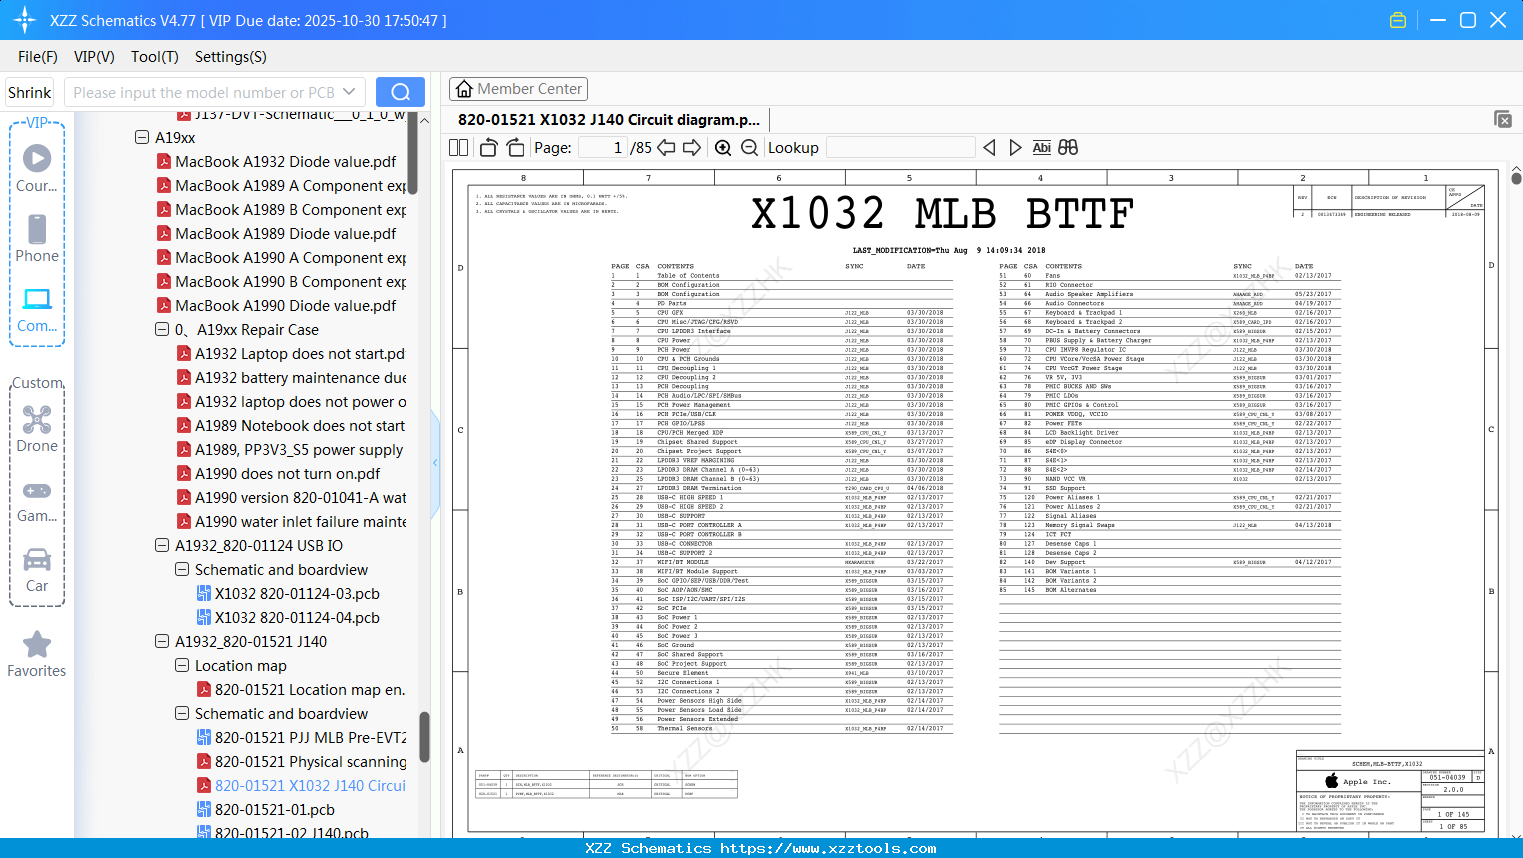The image size is (1523, 858).
Task: Open A1989, PP3V3_S5 power supply case
Action: 290,449
